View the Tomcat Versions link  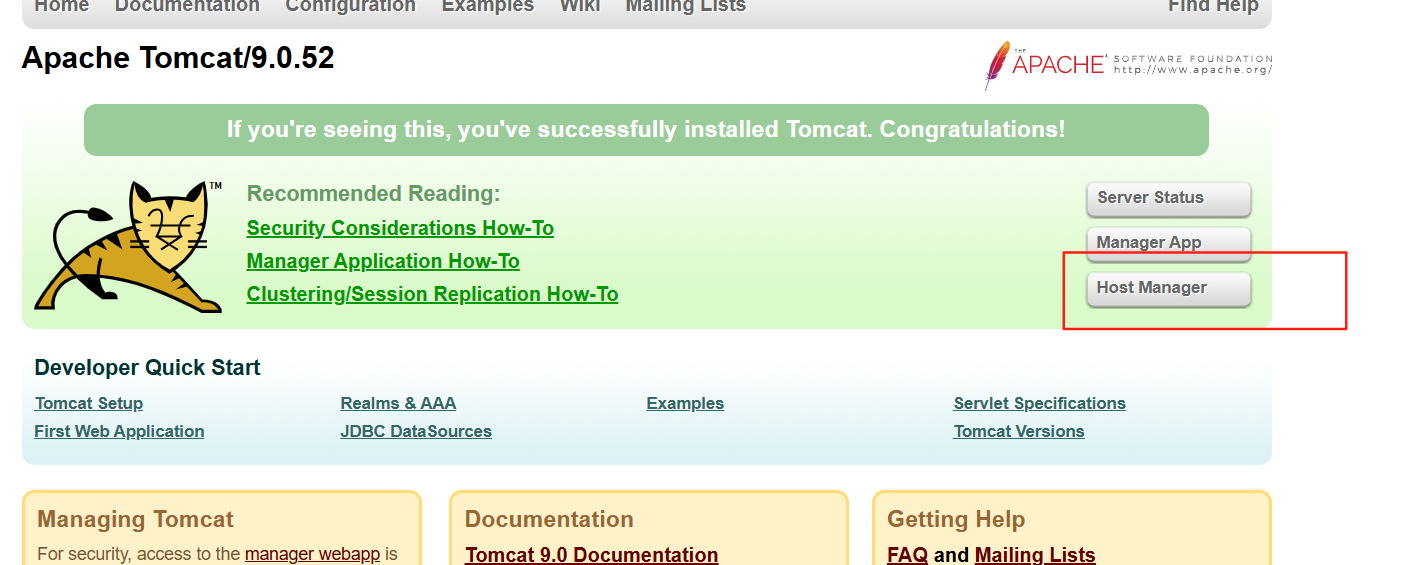(1019, 431)
